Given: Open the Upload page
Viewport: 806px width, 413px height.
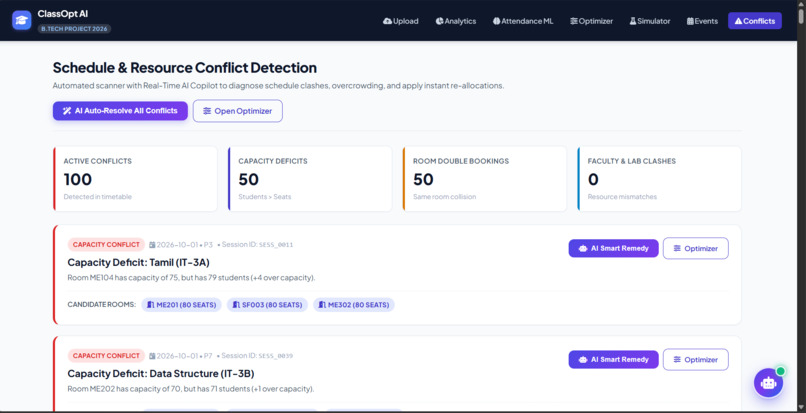Looking at the screenshot, I should point(400,21).
